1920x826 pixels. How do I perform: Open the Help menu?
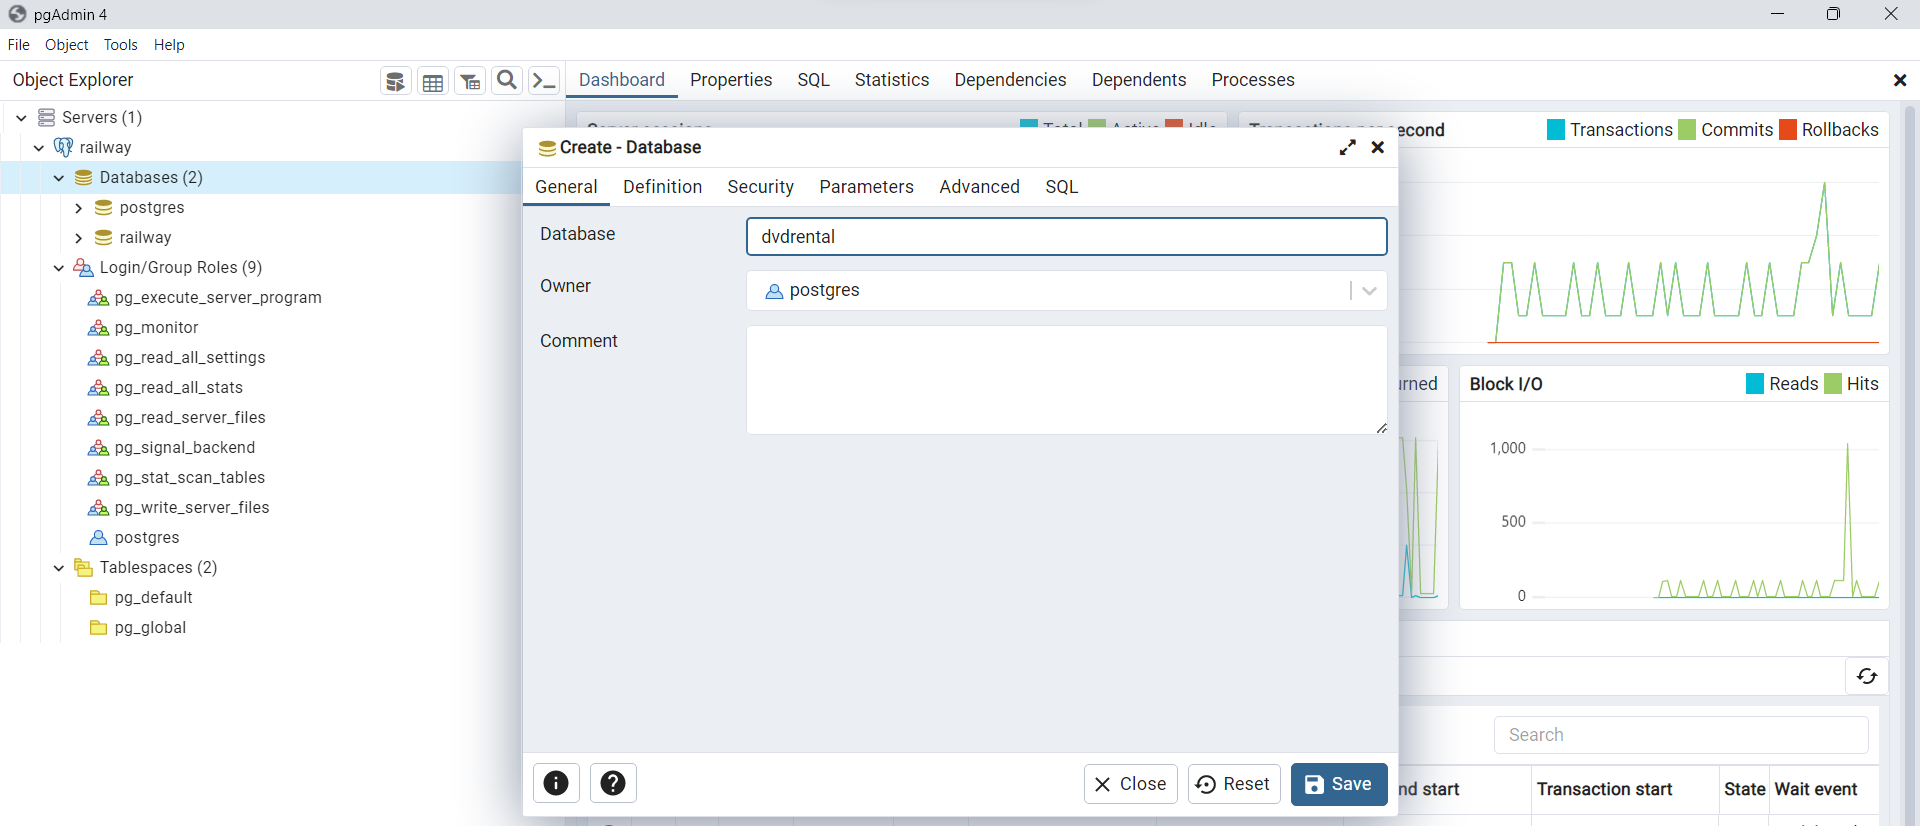click(x=169, y=45)
